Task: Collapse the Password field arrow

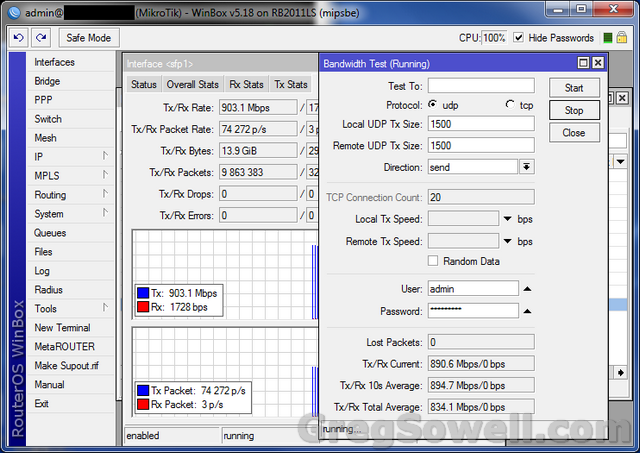Action: 527,311
